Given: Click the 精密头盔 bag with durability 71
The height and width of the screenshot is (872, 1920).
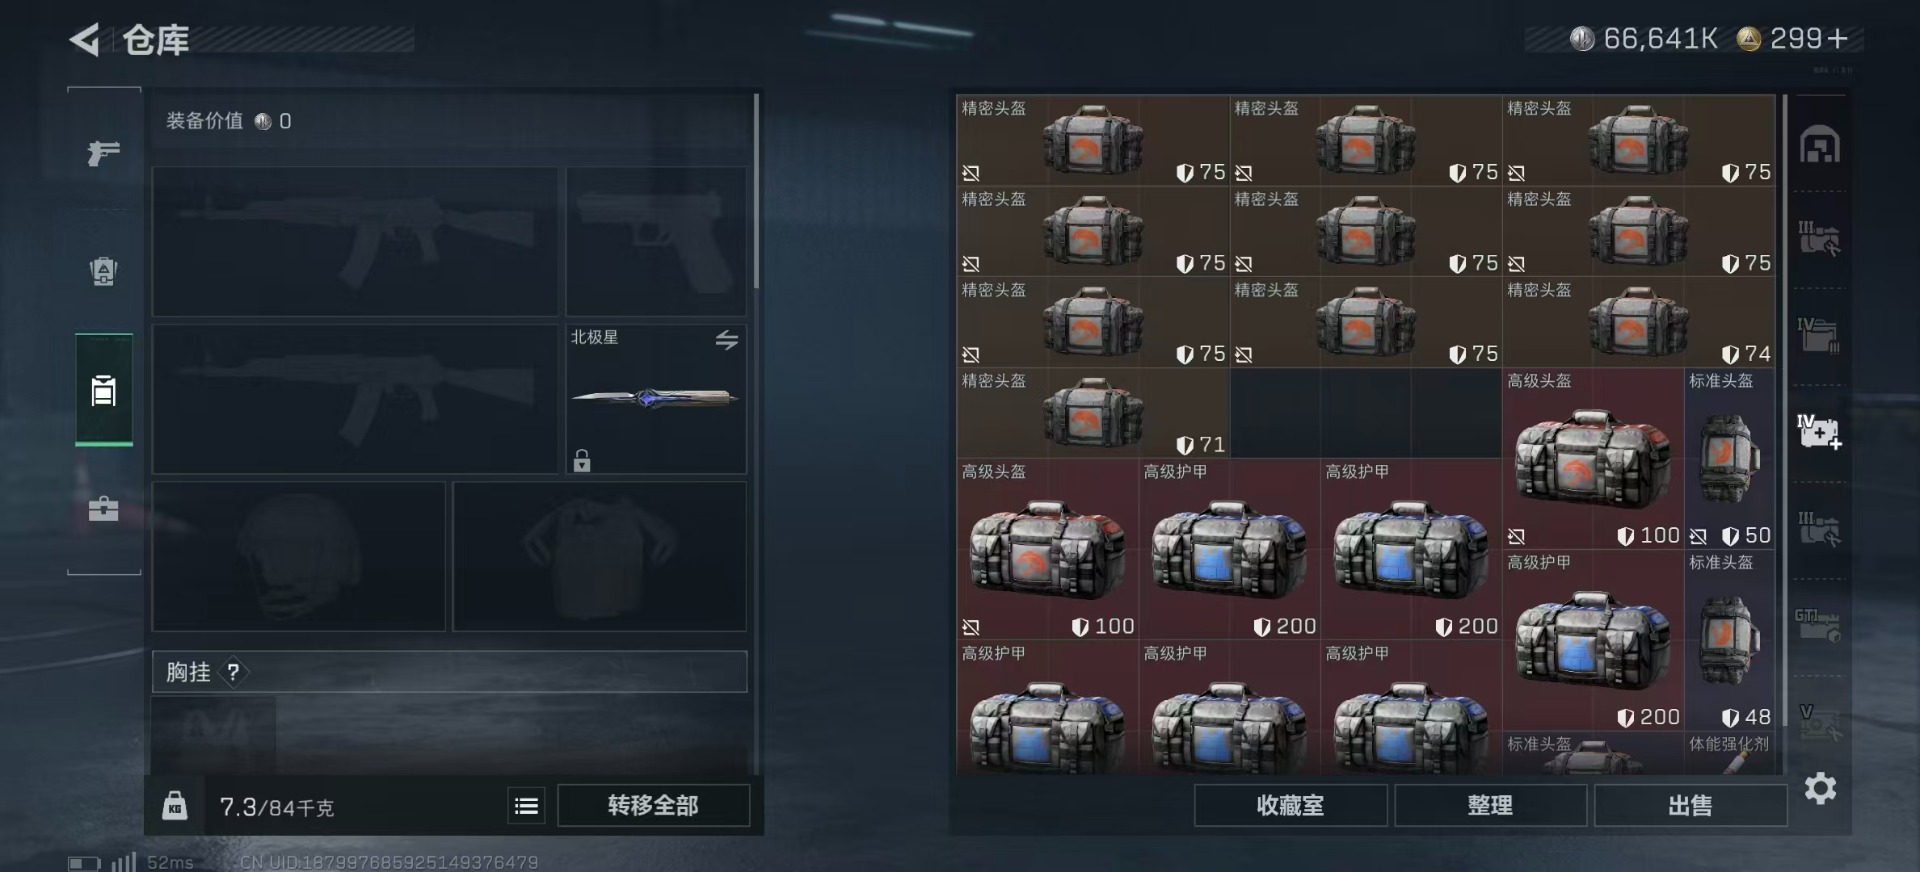Looking at the screenshot, I should tap(1093, 413).
